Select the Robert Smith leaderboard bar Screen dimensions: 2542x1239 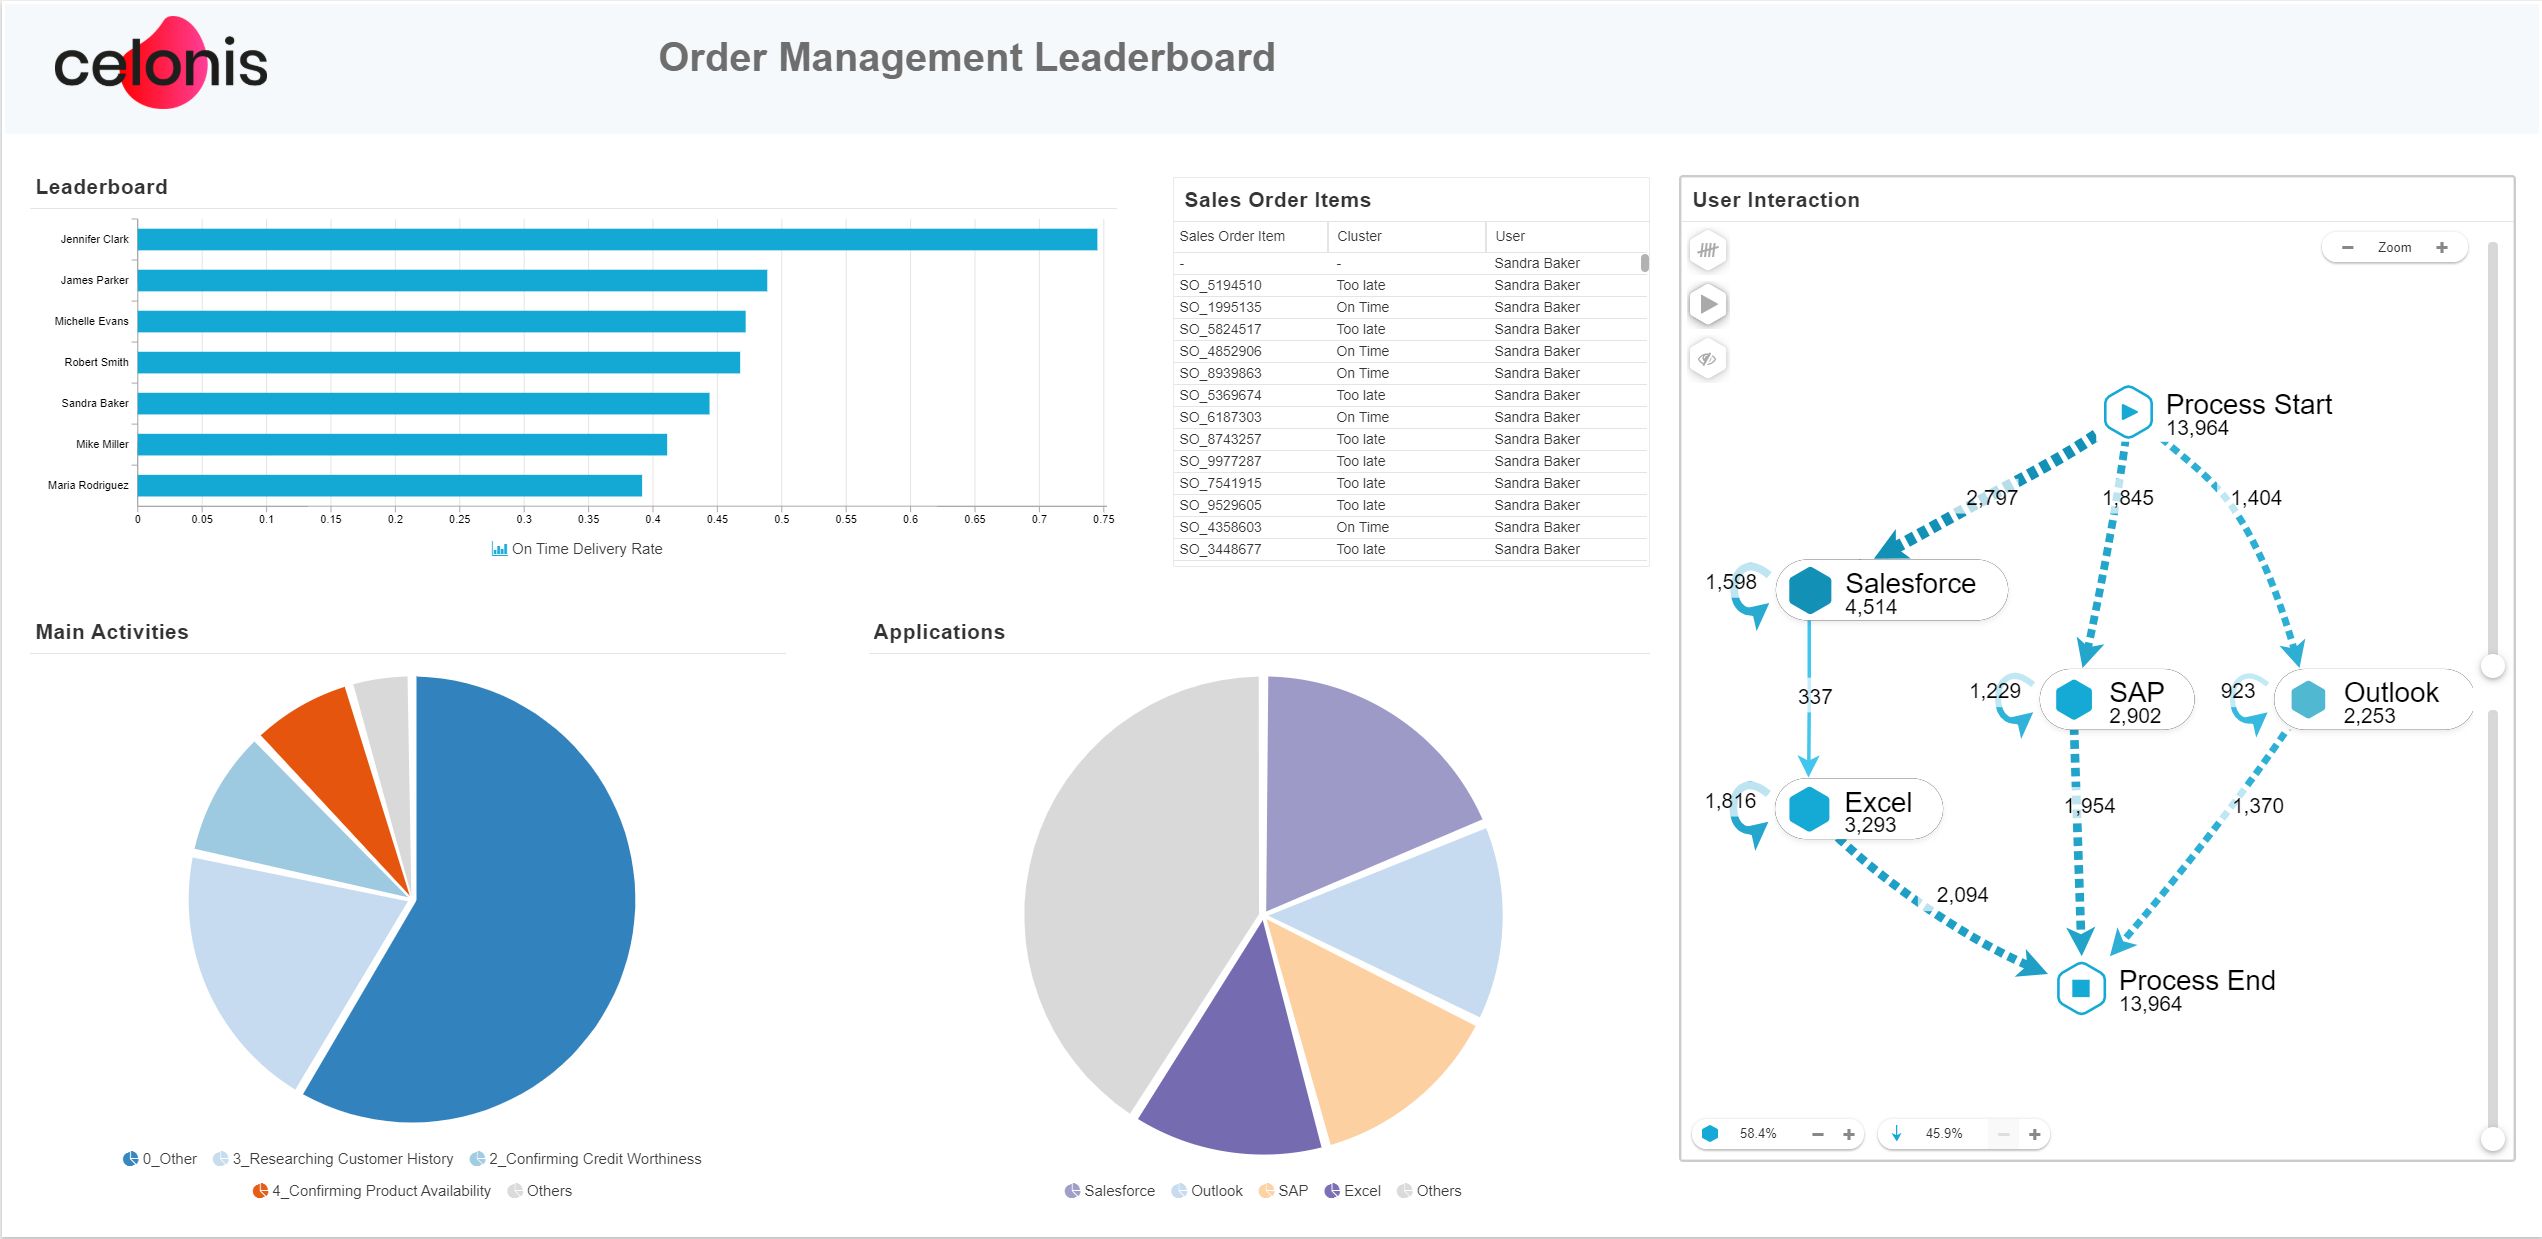[438, 362]
